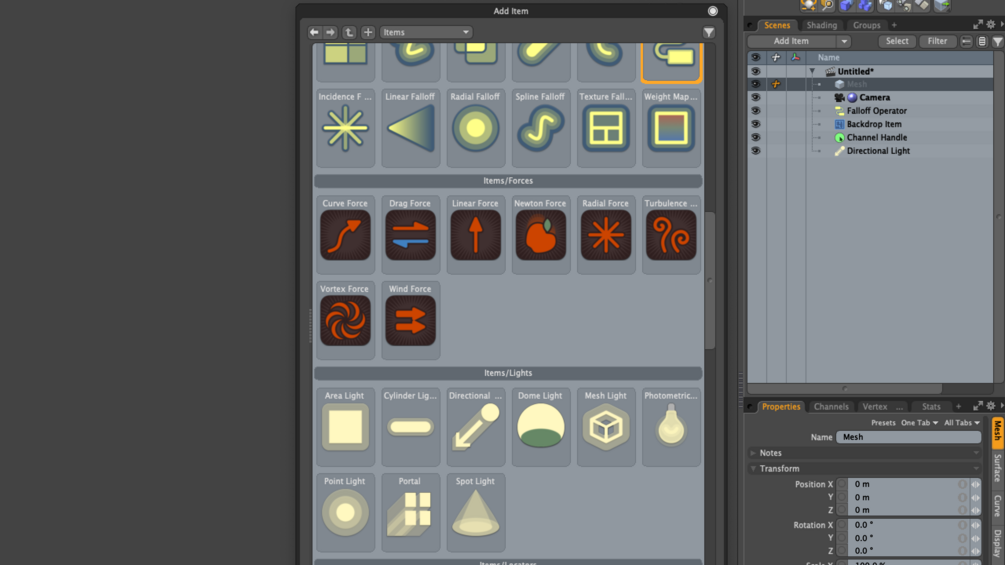Screen dimensions: 1005x565
Task: Add a Point Light item
Action: coord(345,512)
